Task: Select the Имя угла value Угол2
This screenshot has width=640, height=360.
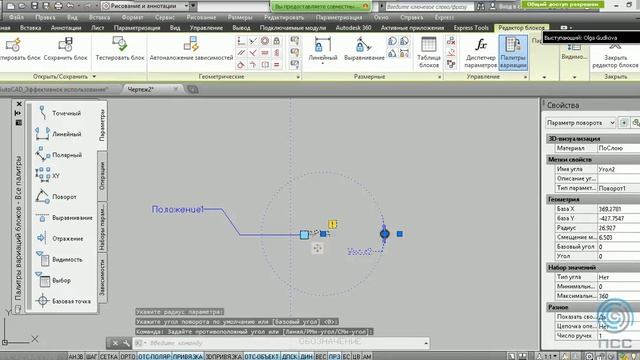Action: pyautogui.click(x=618, y=169)
